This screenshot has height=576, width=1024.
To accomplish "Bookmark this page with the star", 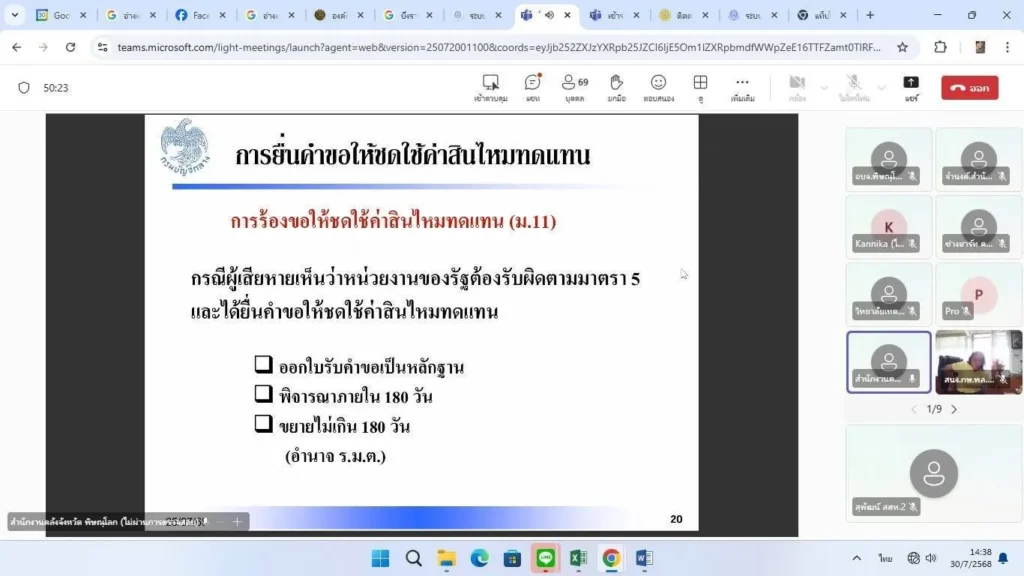I will point(903,47).
